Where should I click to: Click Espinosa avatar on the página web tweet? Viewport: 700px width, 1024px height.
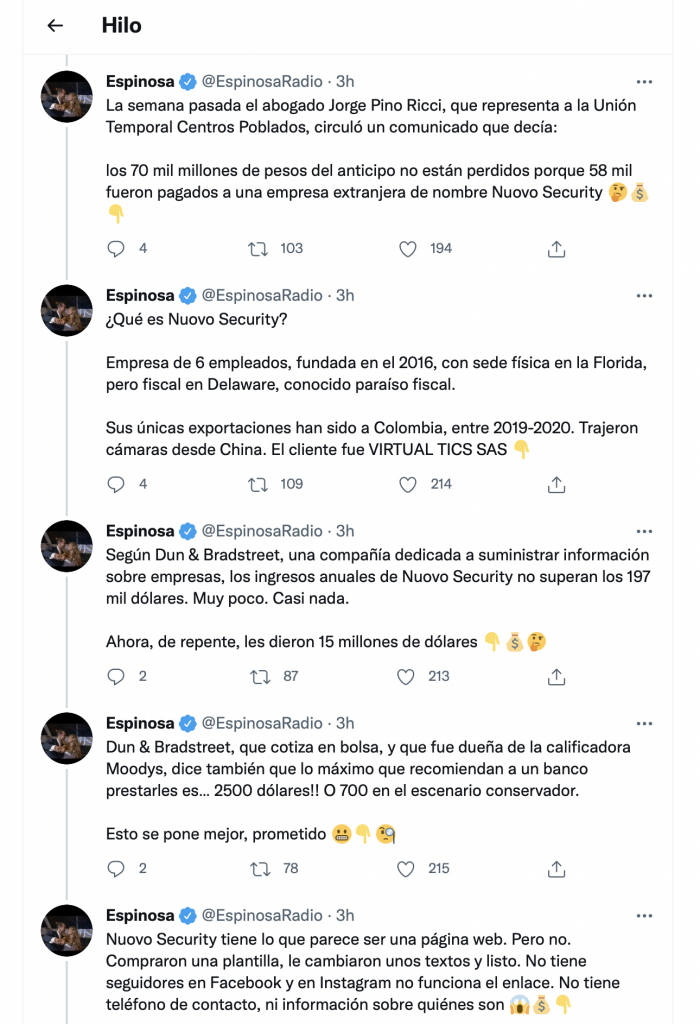click(x=67, y=932)
